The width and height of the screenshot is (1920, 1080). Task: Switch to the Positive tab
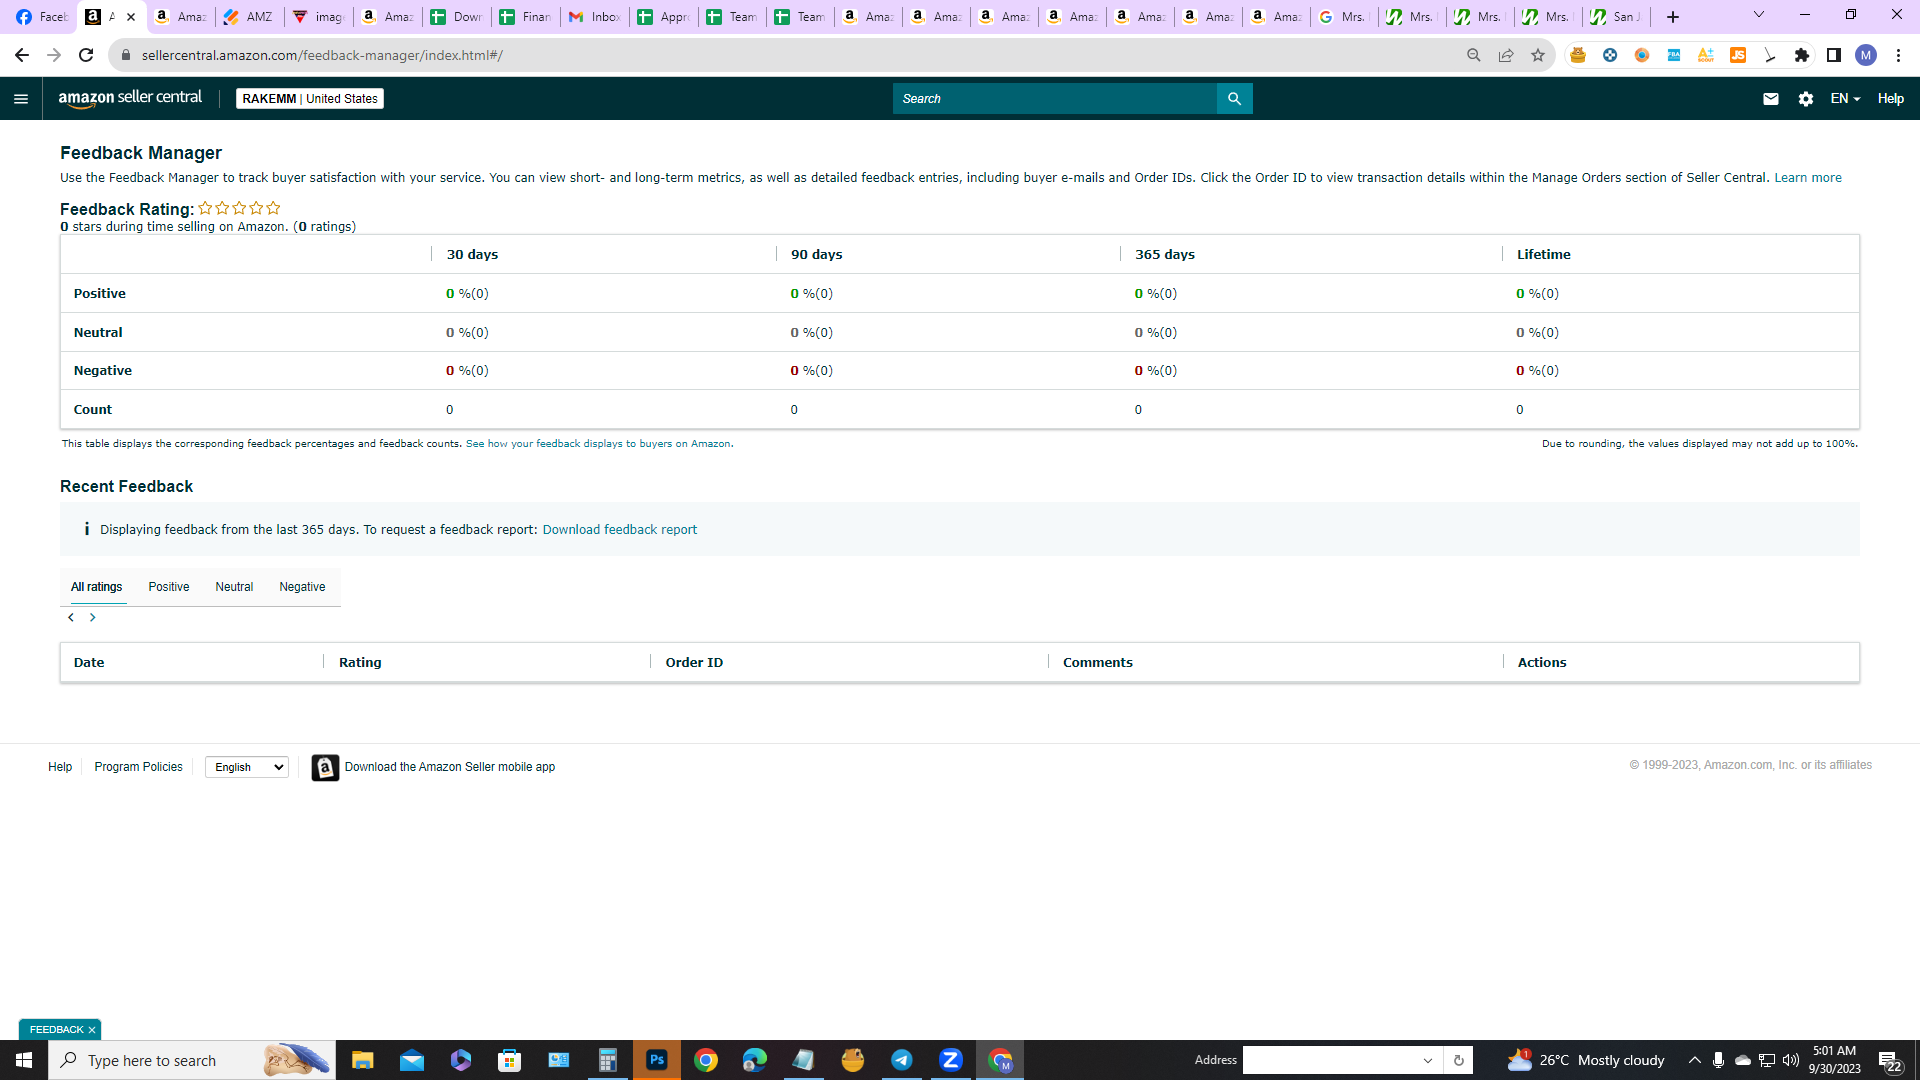[x=169, y=587]
